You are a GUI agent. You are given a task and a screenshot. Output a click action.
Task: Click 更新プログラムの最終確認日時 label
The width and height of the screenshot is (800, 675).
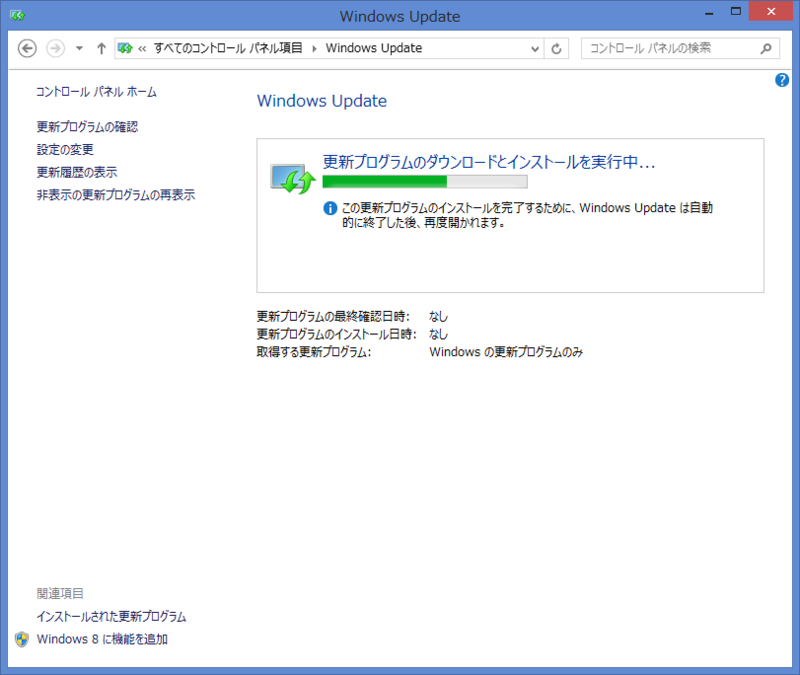click(333, 316)
